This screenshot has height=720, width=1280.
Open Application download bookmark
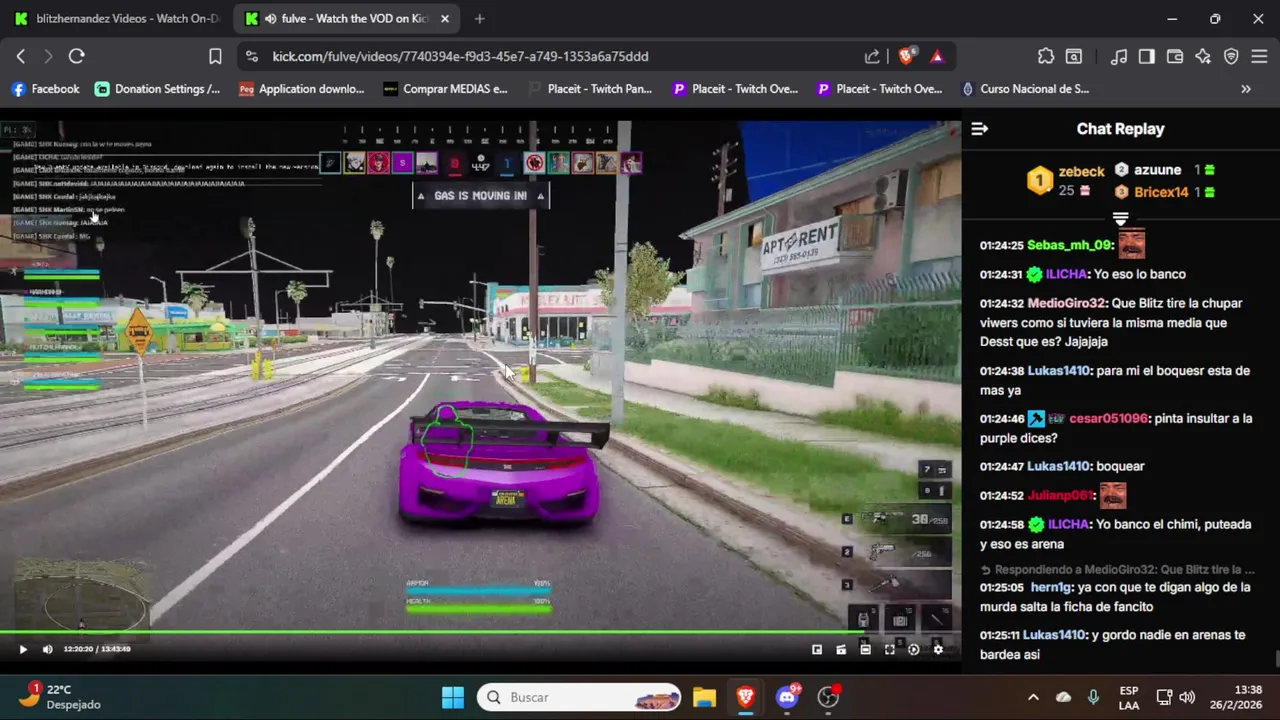301,89
